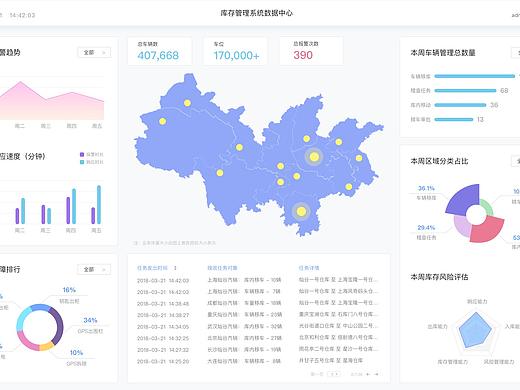Go to previous page arrow in task table
The height and width of the screenshot is (390, 520).
tap(368, 374)
